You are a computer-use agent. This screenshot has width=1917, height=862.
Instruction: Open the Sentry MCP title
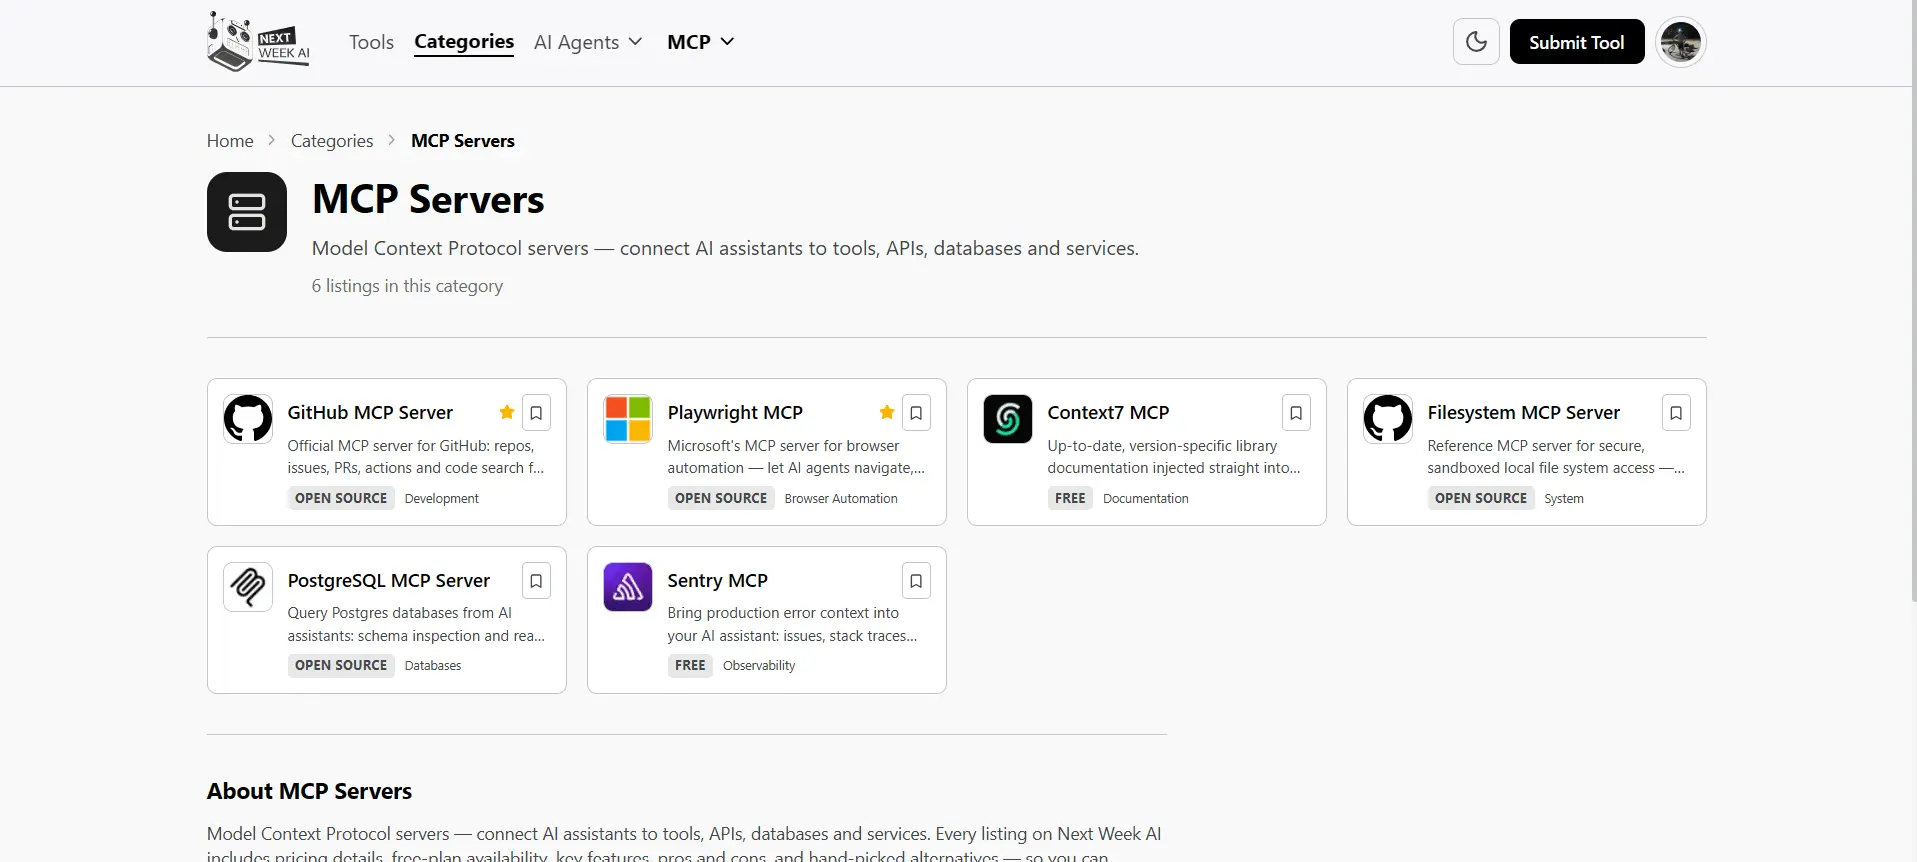tap(718, 581)
